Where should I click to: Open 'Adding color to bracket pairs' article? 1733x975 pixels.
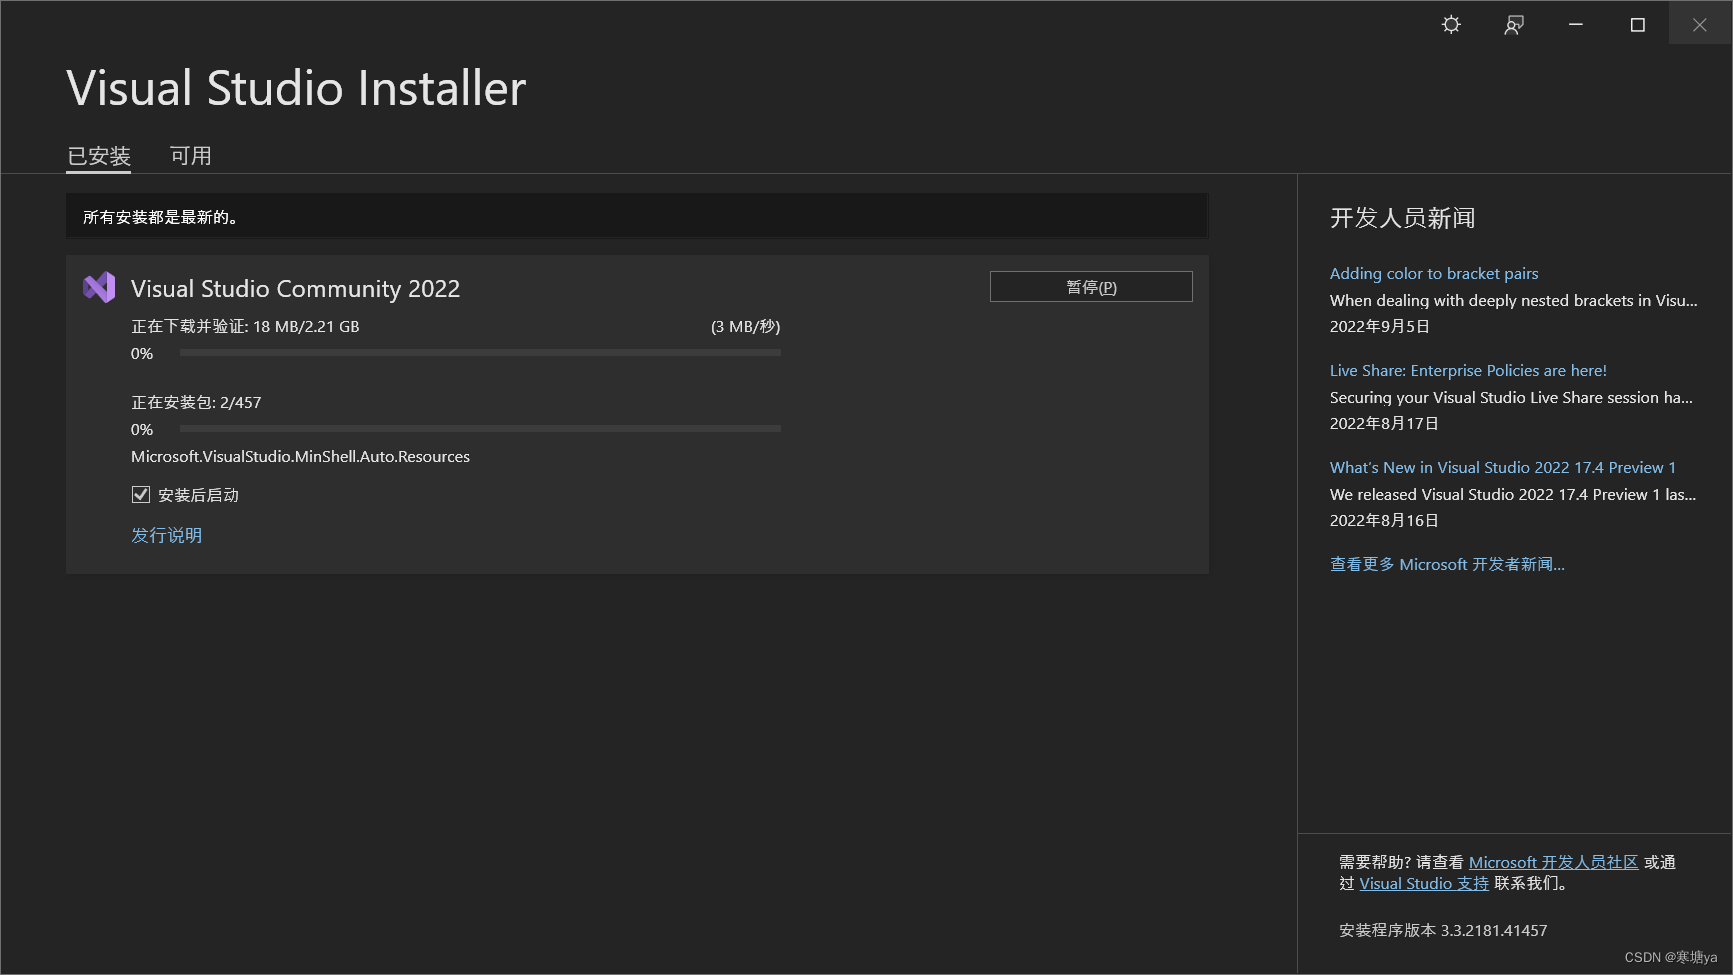tap(1434, 273)
